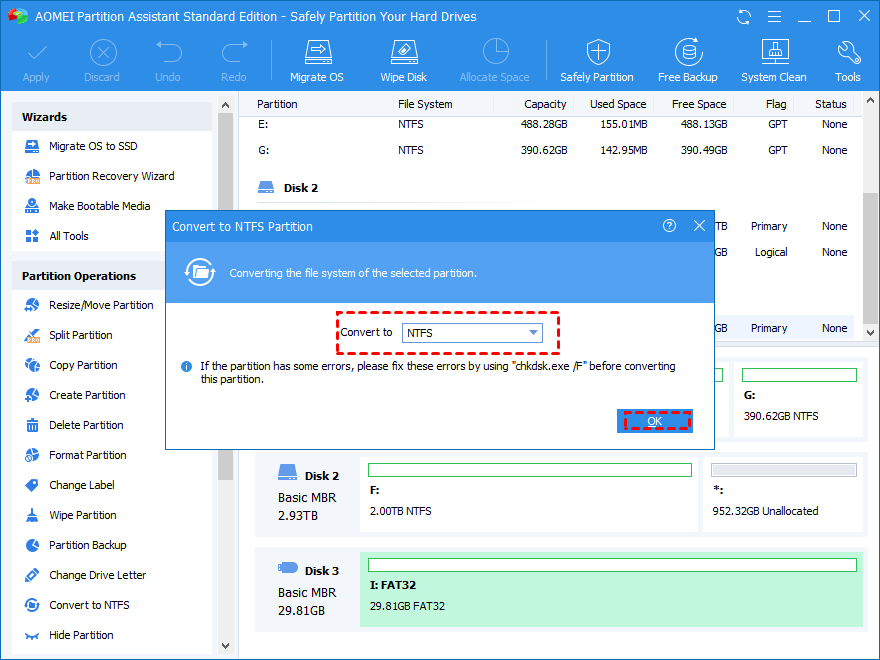Sort by Used Space column header
The width and height of the screenshot is (880, 660).
pyautogui.click(x=618, y=104)
